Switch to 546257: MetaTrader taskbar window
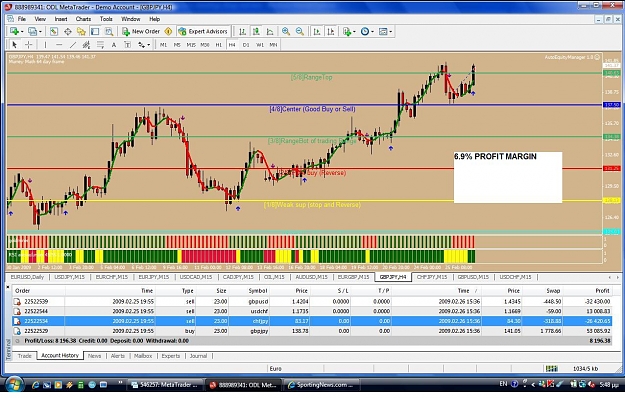 point(165,385)
